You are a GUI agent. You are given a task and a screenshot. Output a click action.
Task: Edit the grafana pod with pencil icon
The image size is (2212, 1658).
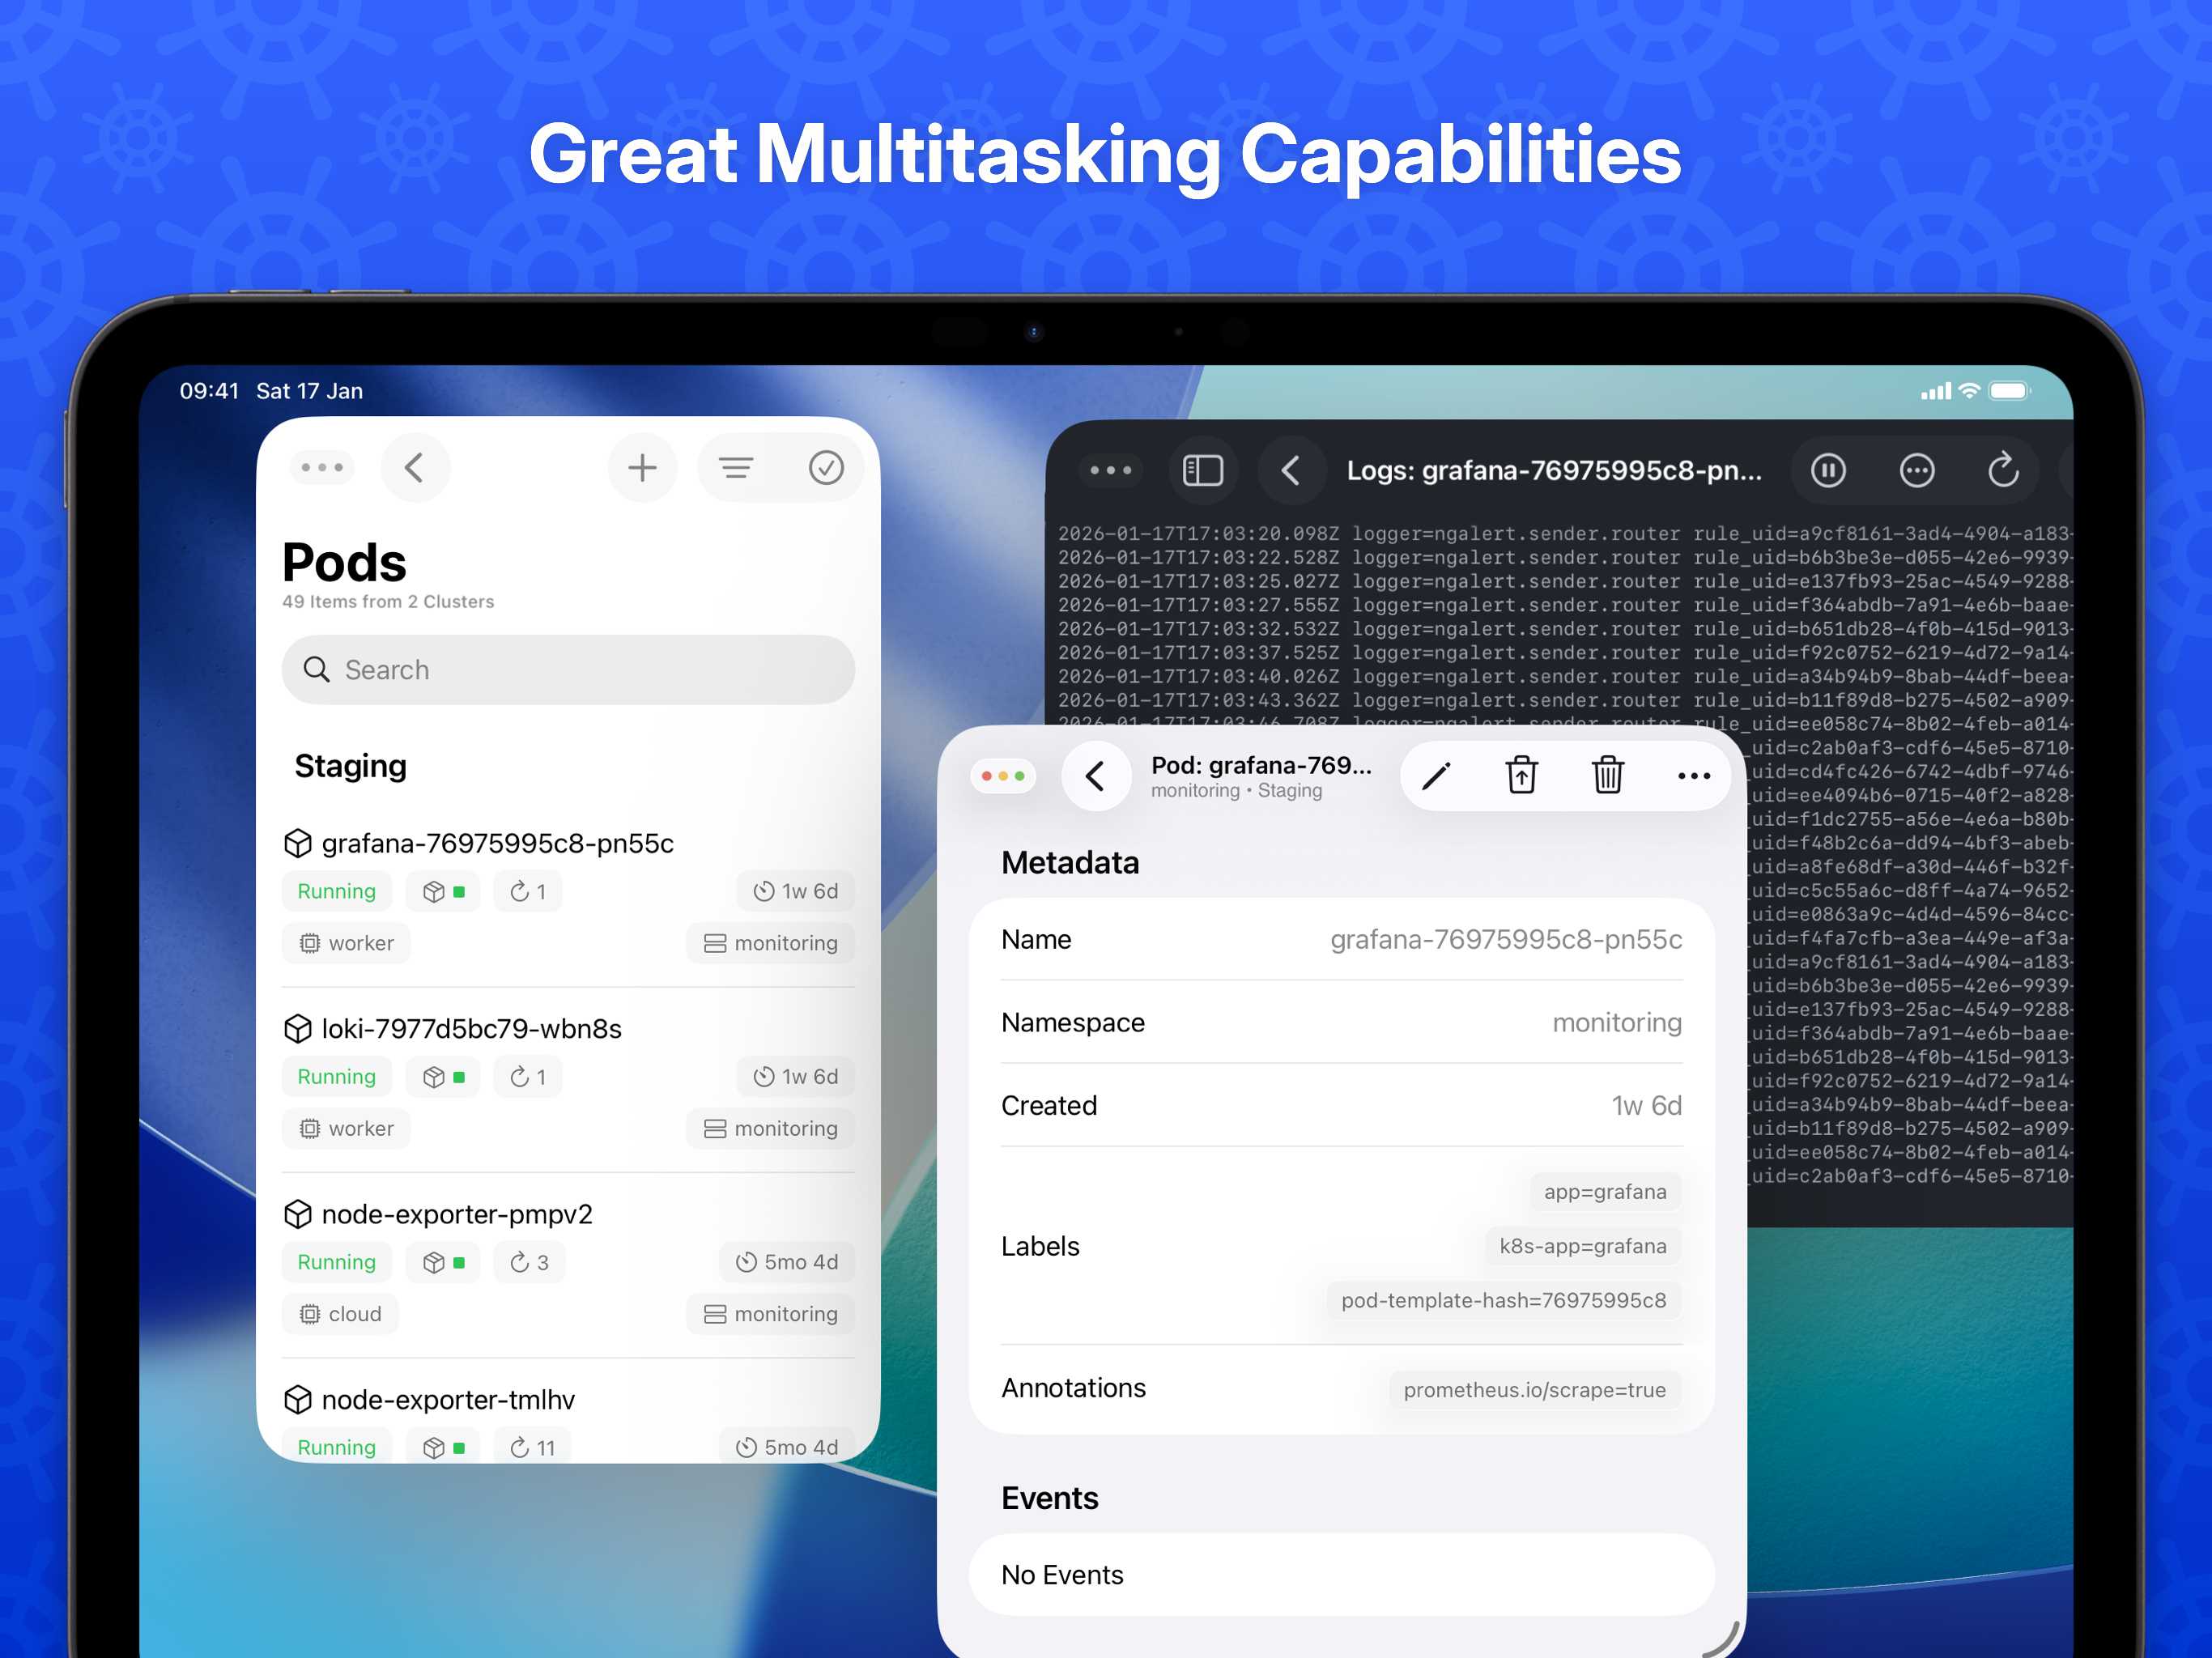(x=1437, y=777)
